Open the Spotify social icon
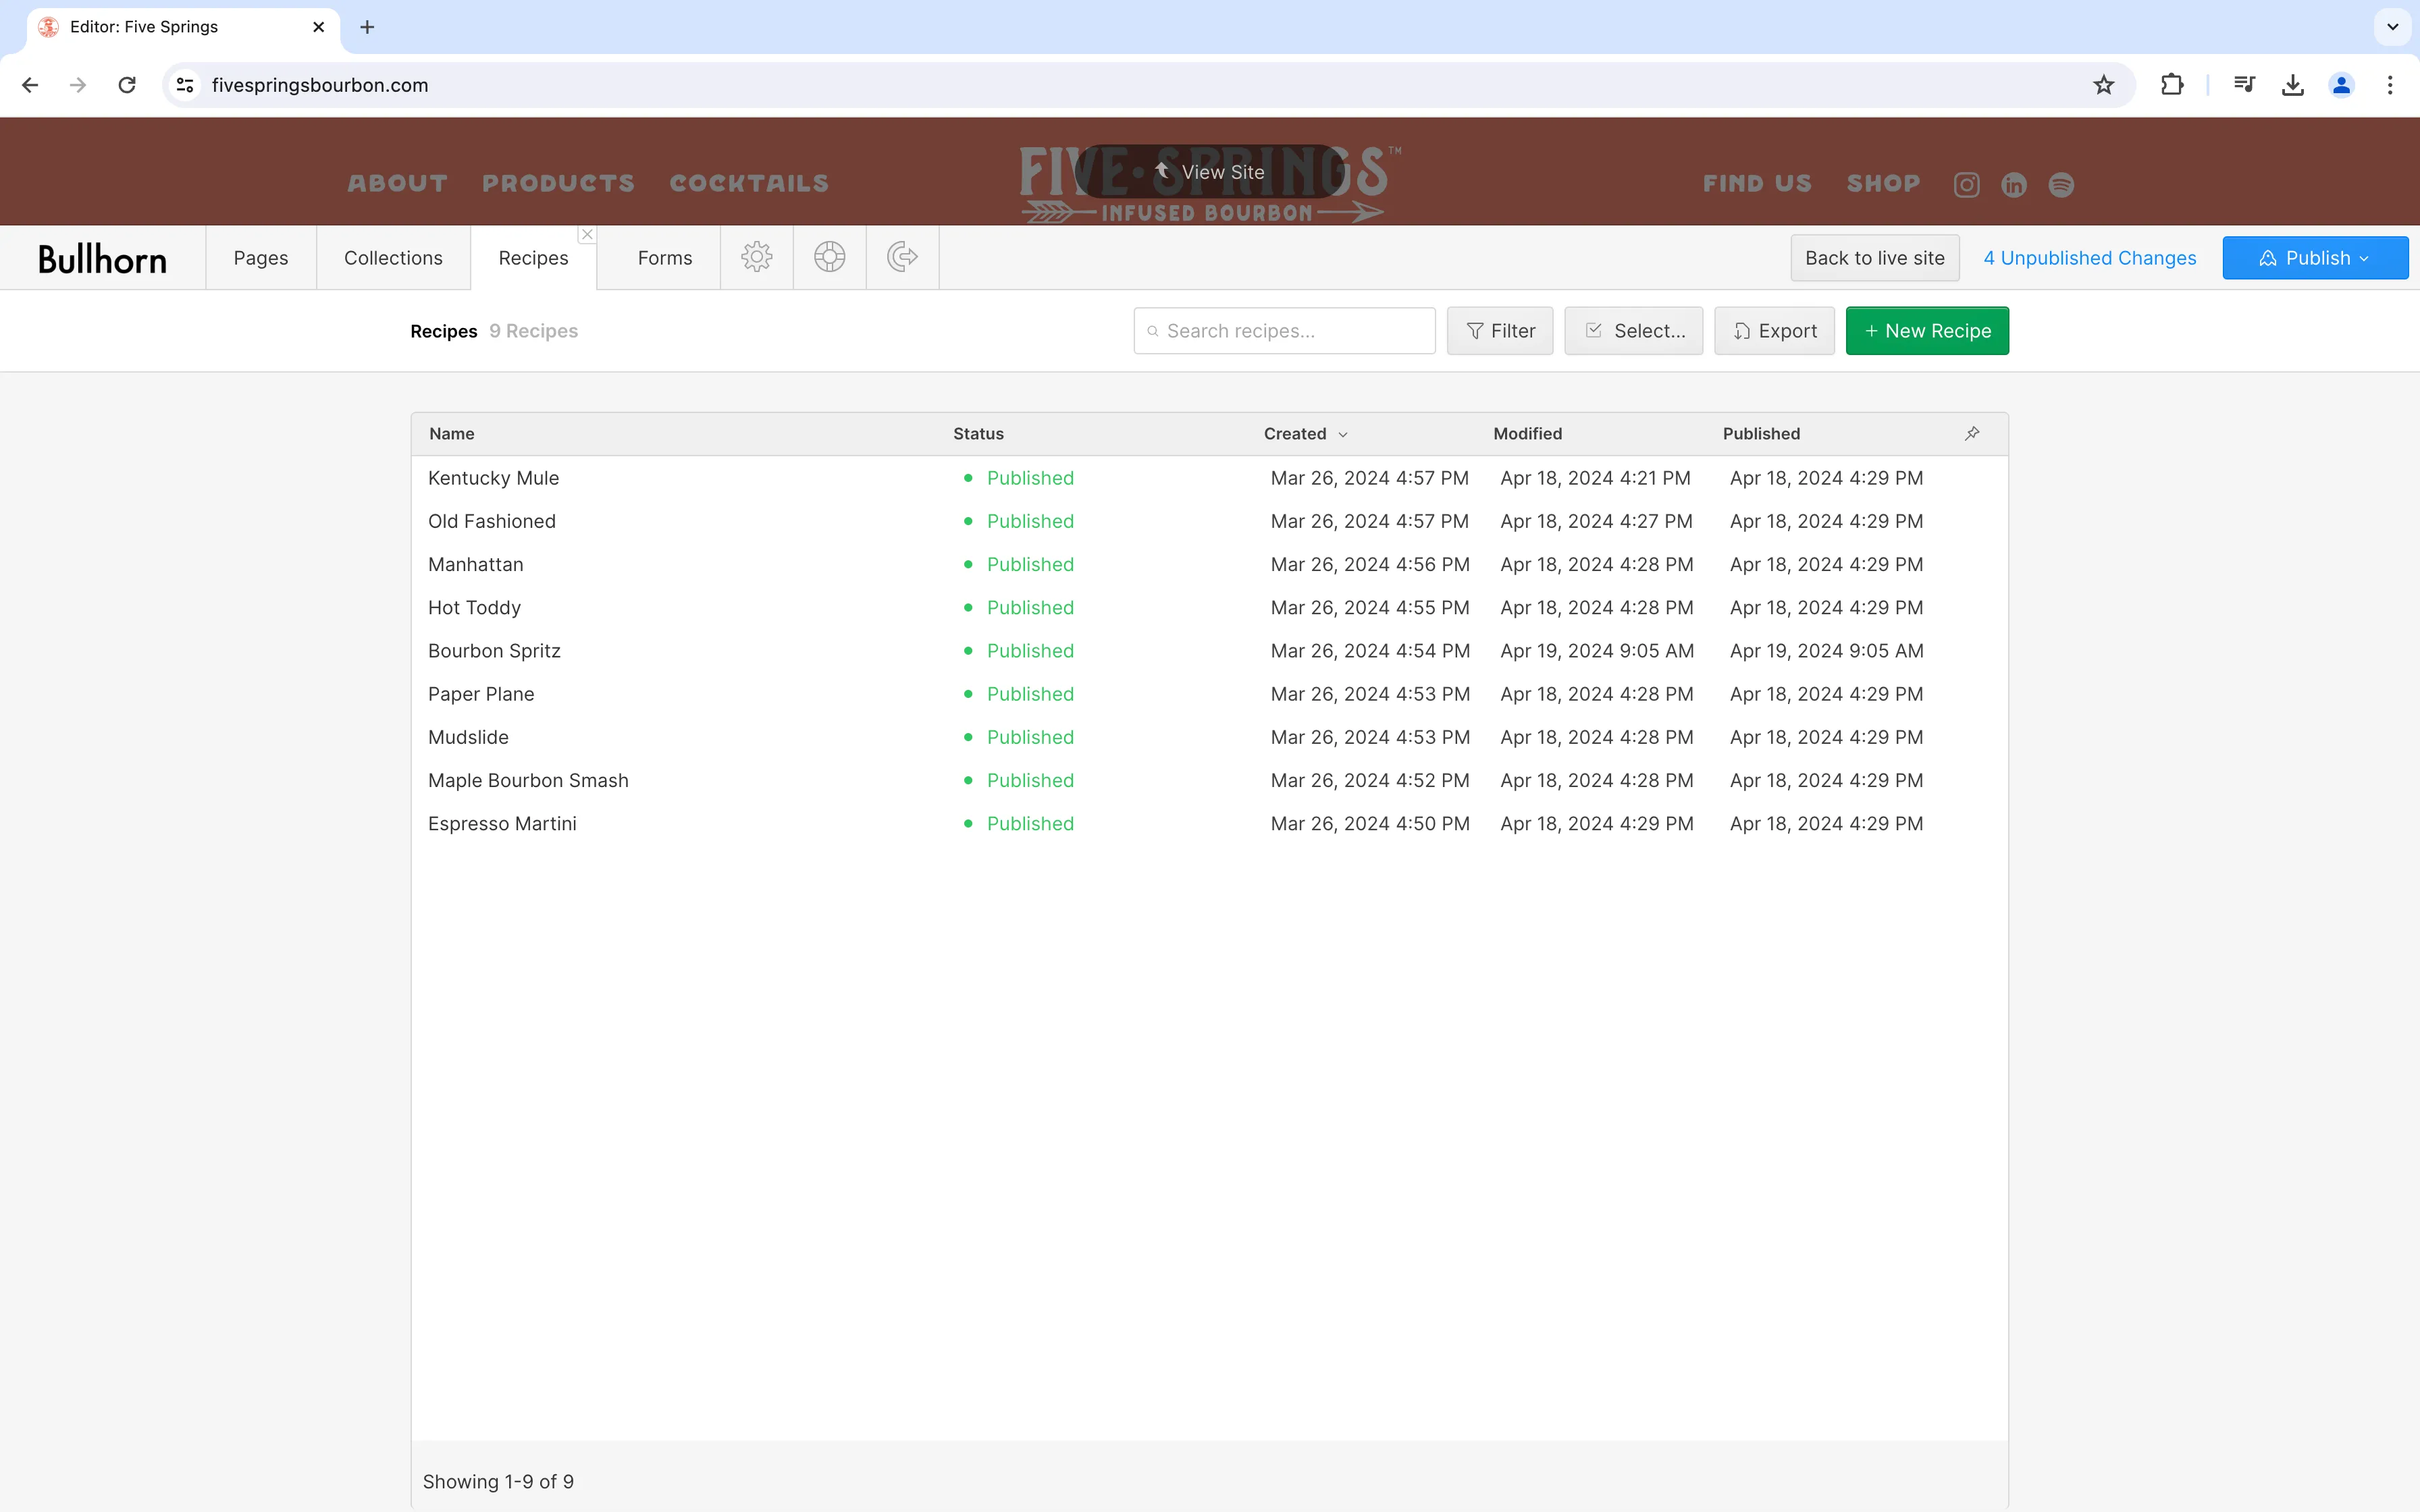 [x=2061, y=184]
